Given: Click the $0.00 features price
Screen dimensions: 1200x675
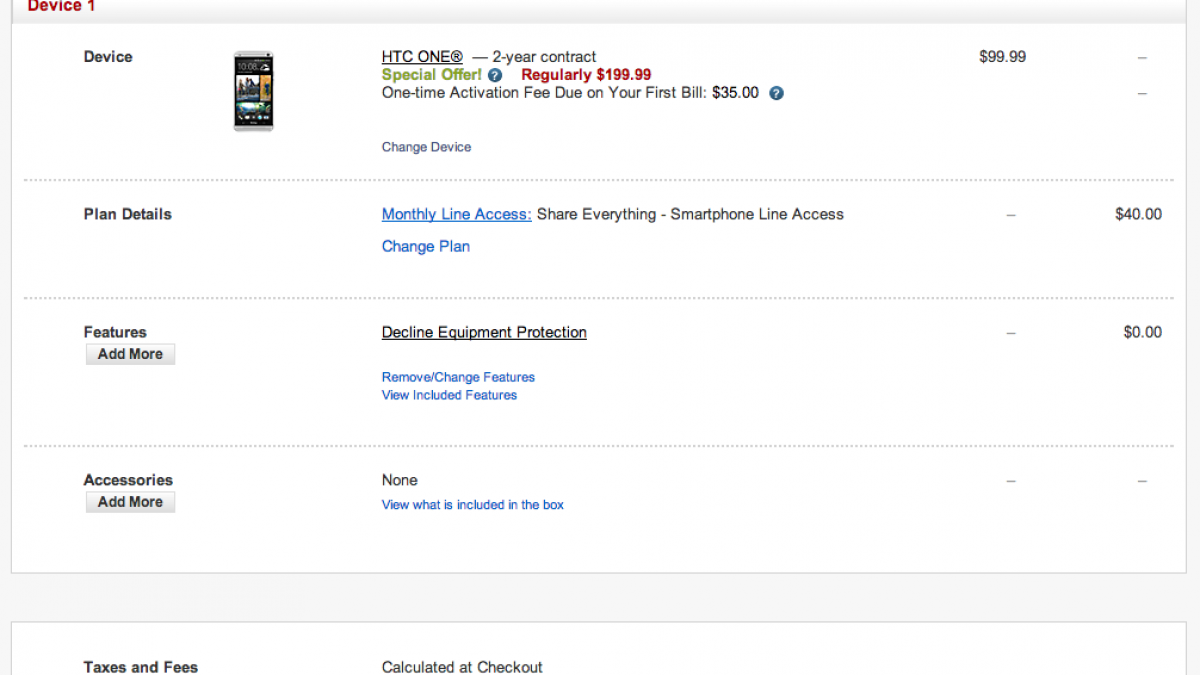Looking at the screenshot, I should coord(1142,332).
